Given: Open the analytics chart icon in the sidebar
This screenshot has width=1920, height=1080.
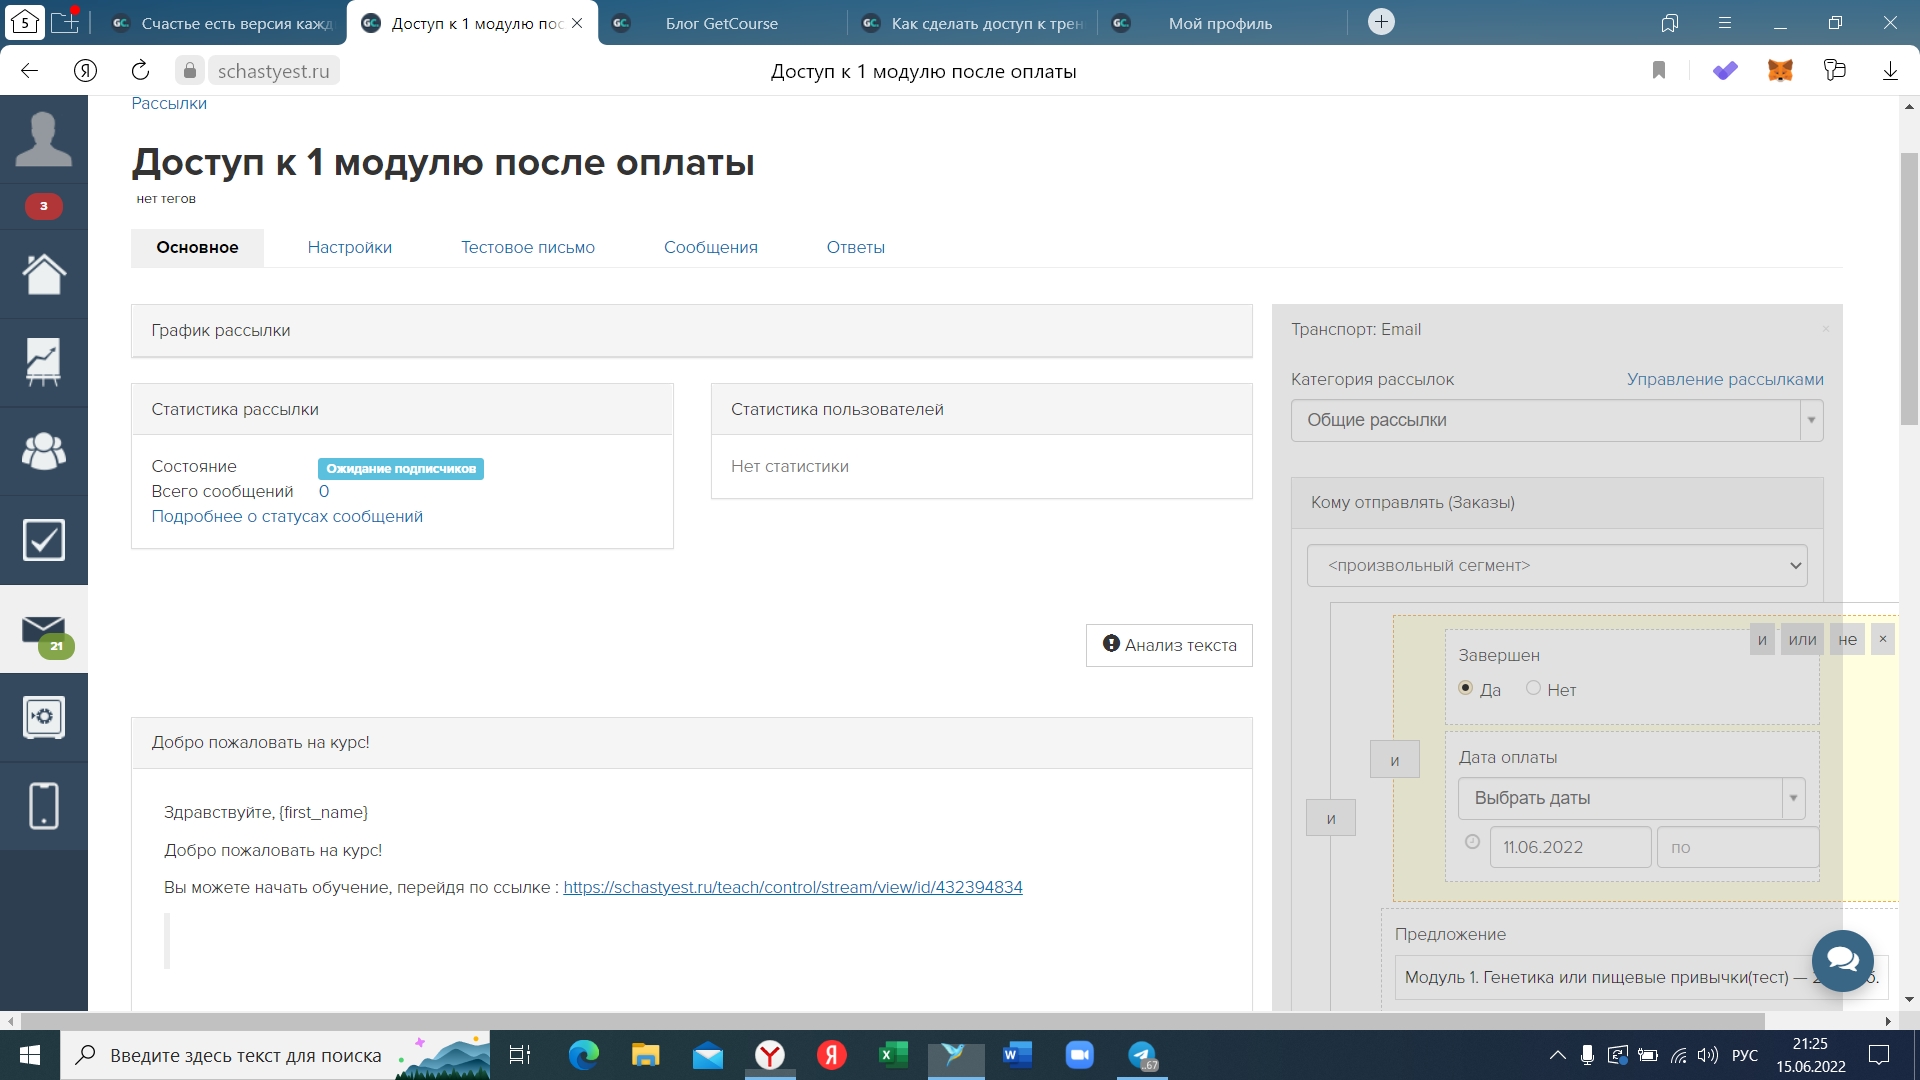Looking at the screenshot, I should (x=43, y=362).
